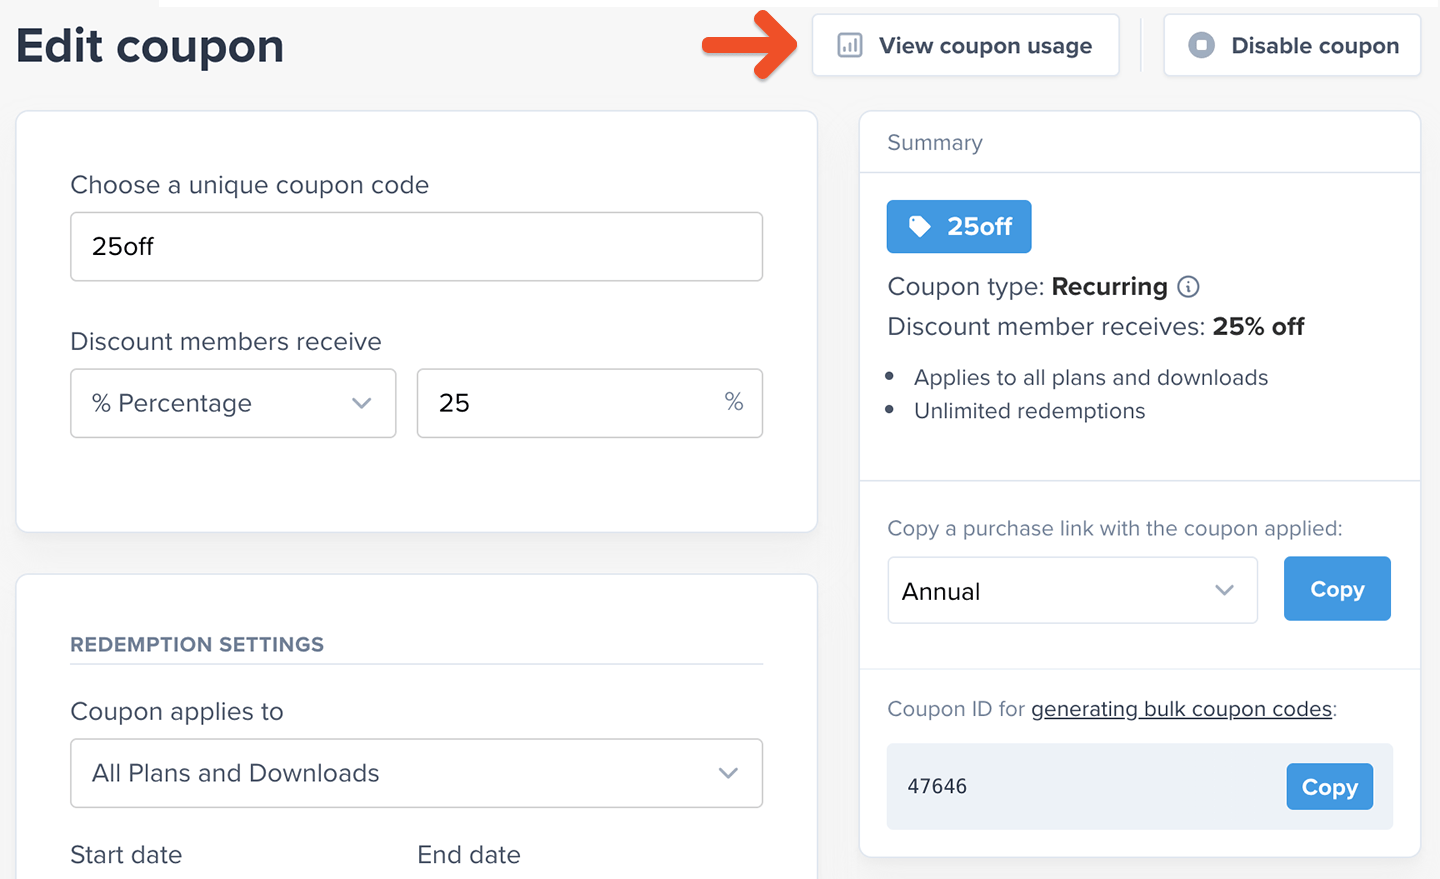Open the % Percentage discount type dropdown

click(x=233, y=403)
